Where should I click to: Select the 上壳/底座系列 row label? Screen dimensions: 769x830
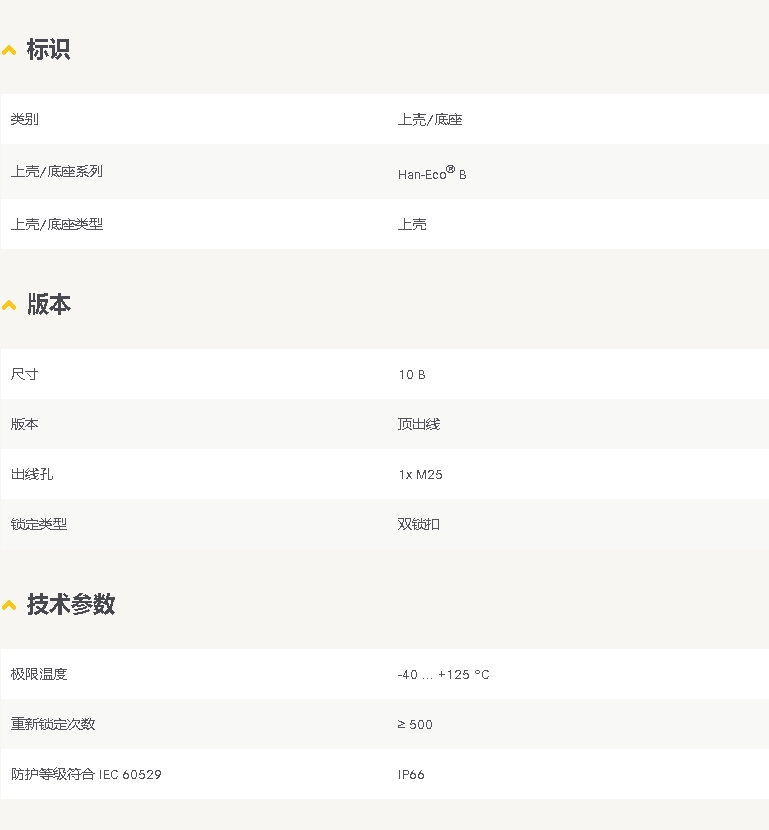click(x=57, y=172)
